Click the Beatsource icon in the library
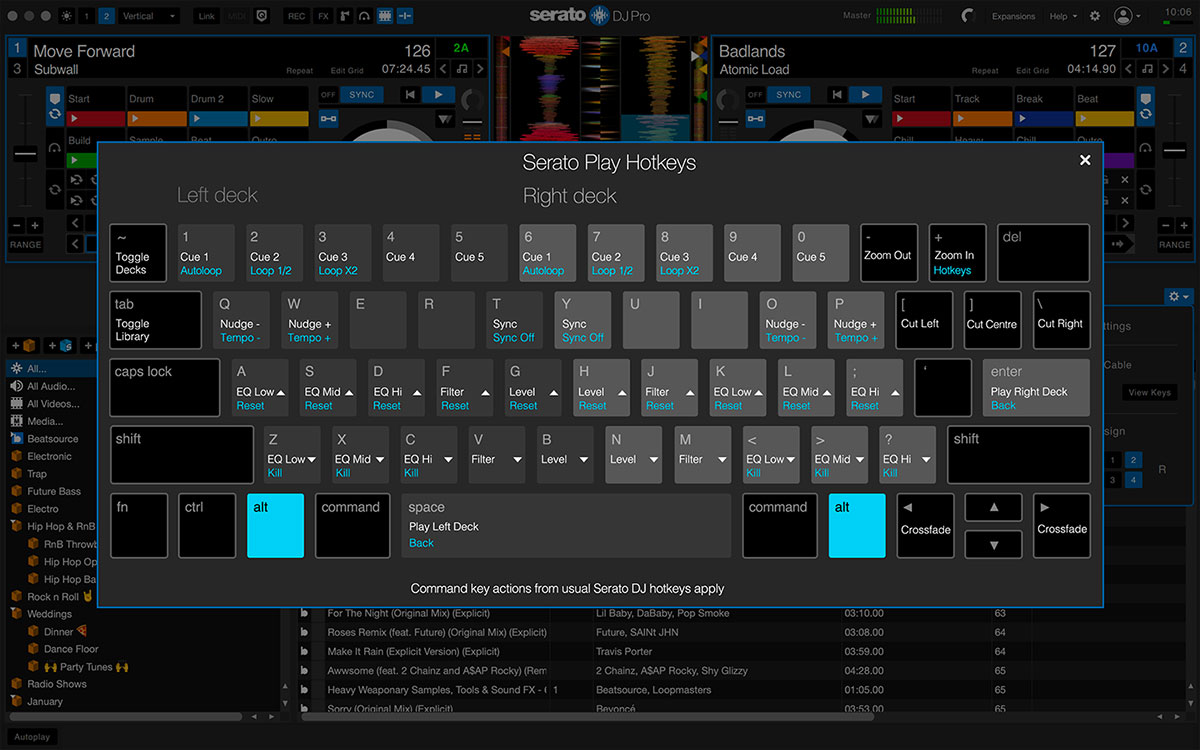The image size is (1200, 750). pyautogui.click(x=16, y=438)
